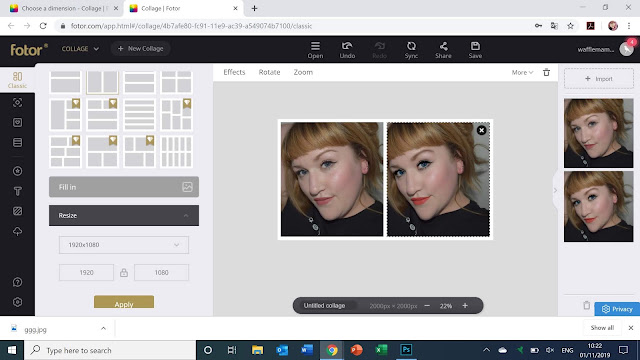Open the stickers star icon in sidebar
This screenshot has height=360, width=640.
tap(17, 171)
